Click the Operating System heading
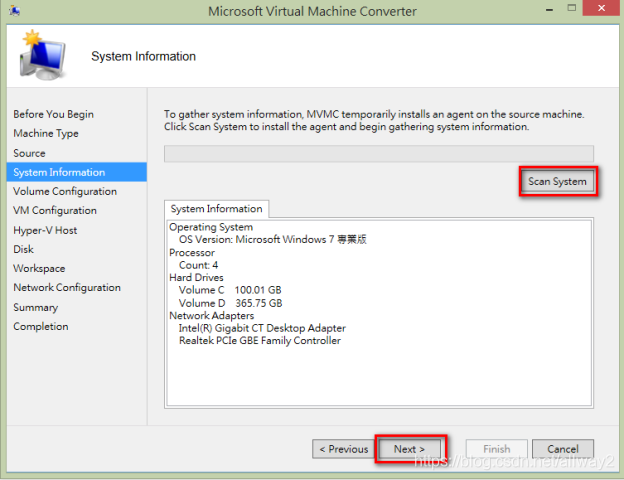This screenshot has width=624, height=480. [211, 227]
